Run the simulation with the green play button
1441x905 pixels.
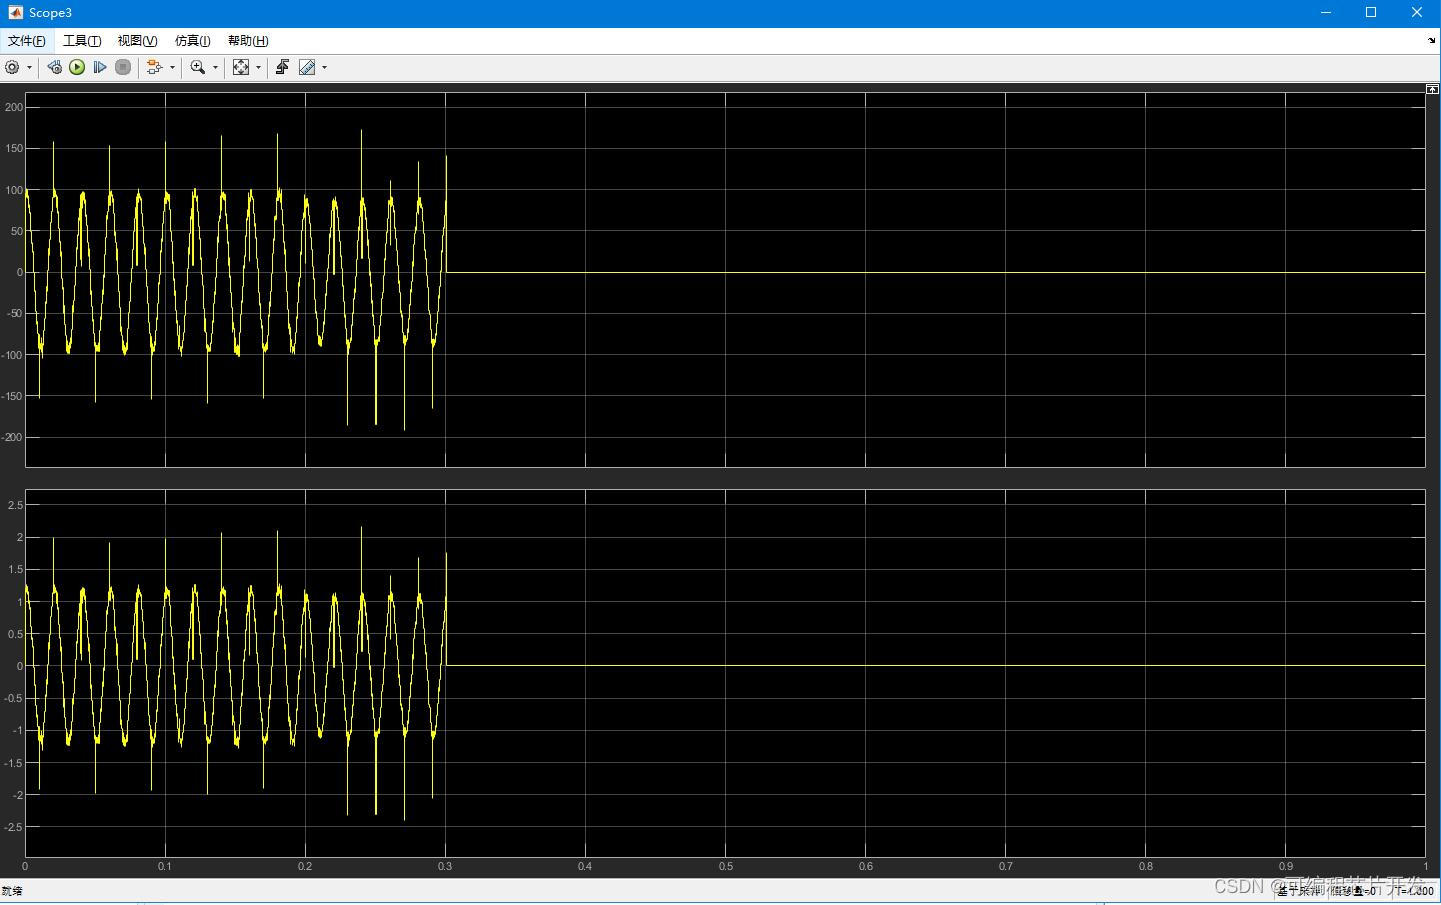pos(77,67)
